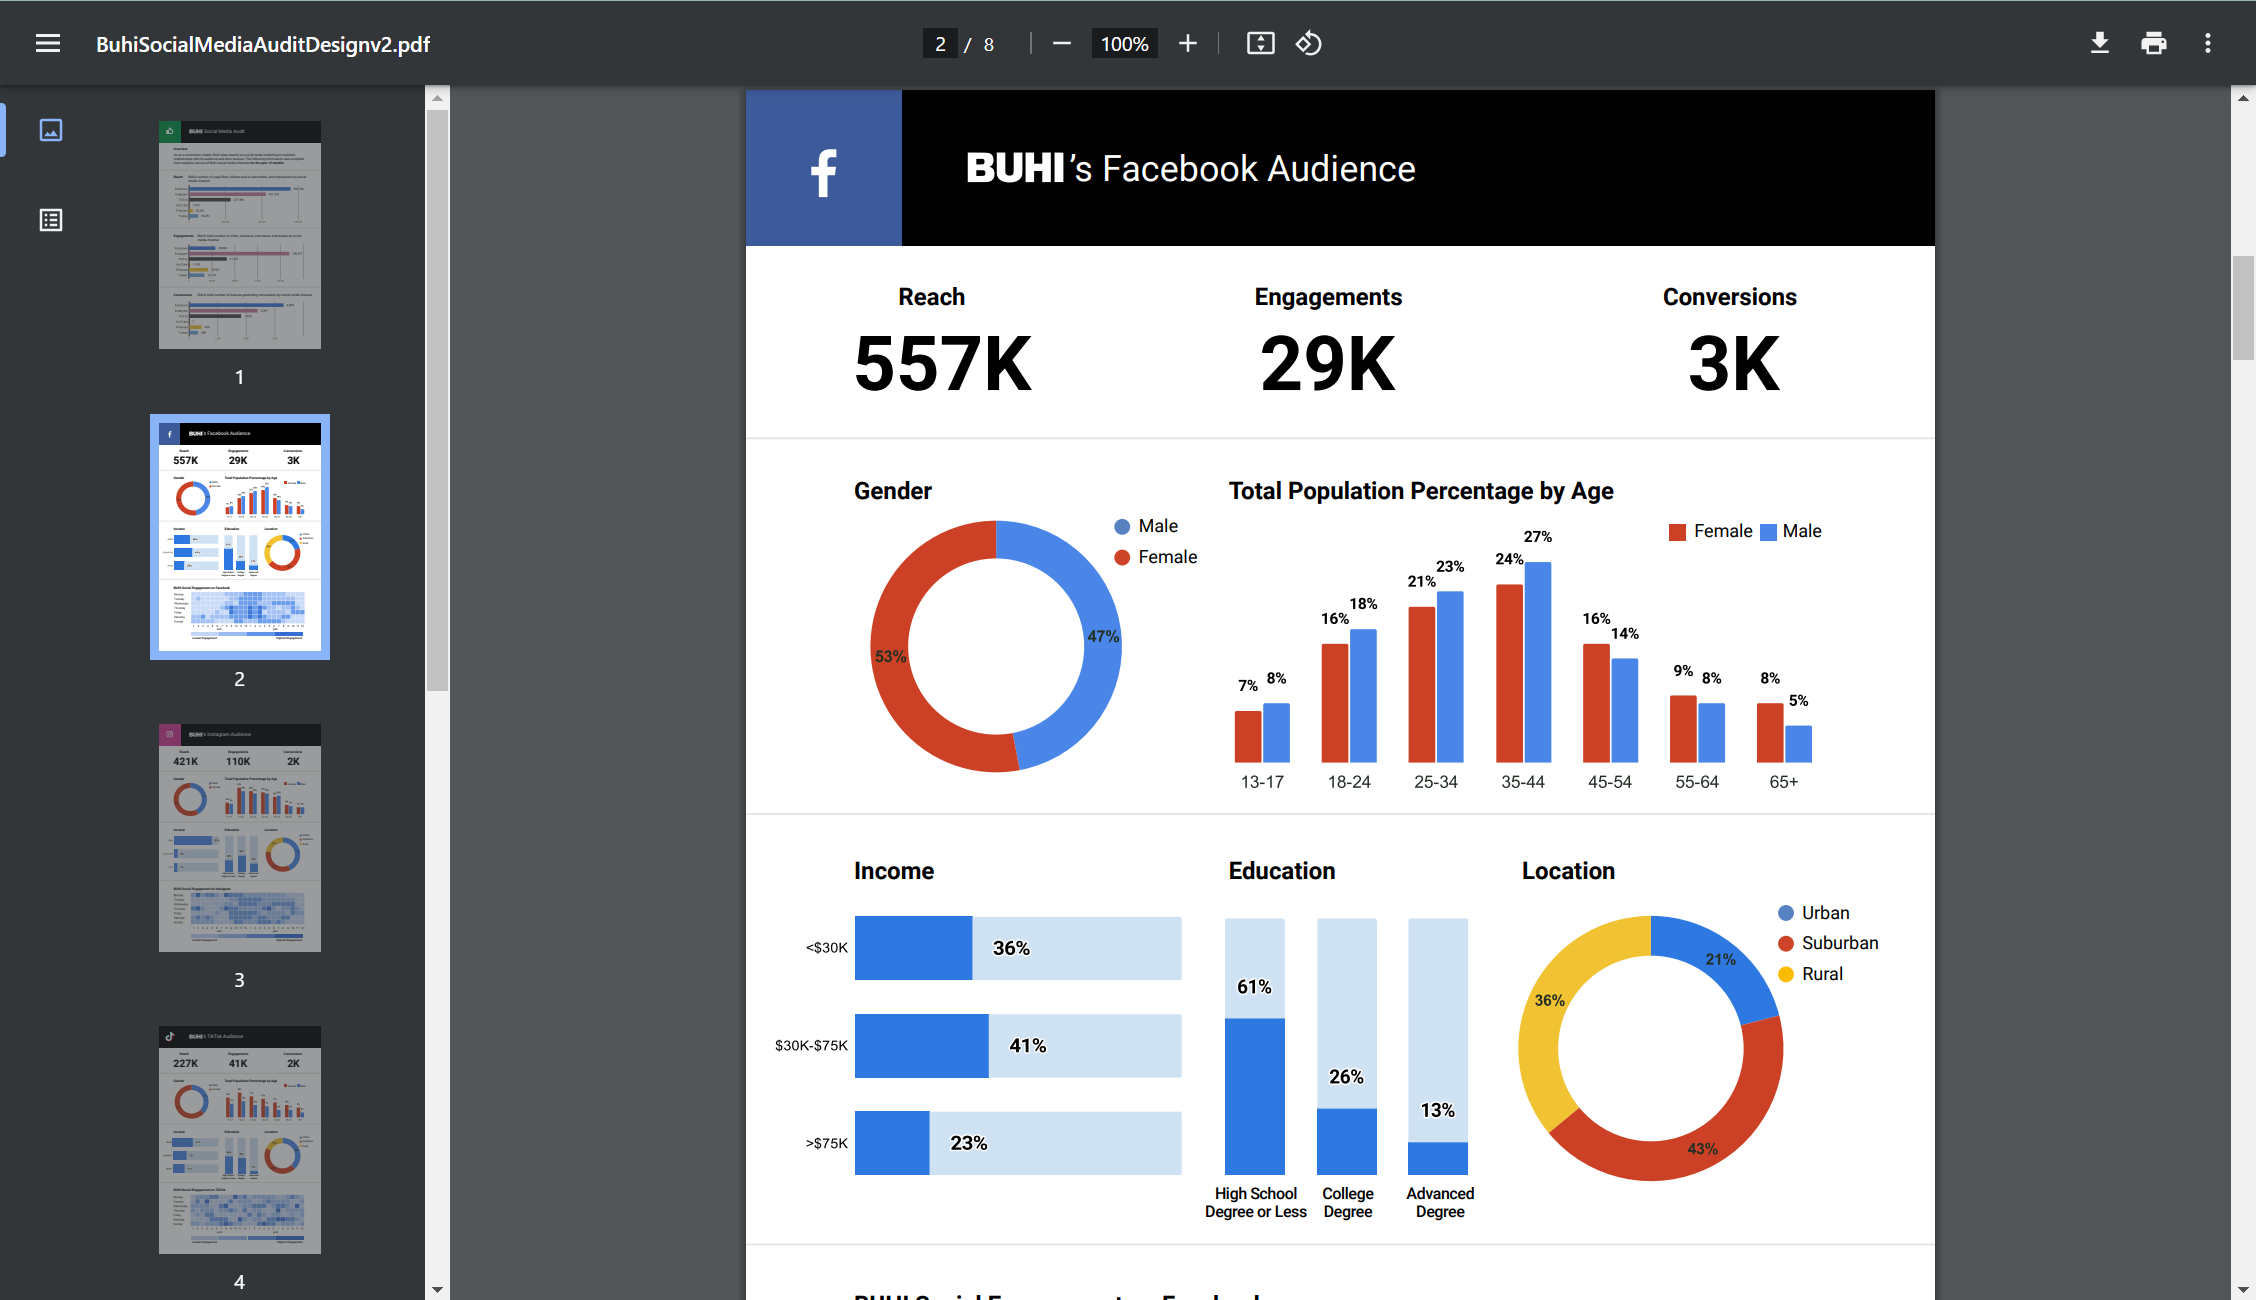Toggle the sidebar menu hamburger icon
Viewport: 2256px width, 1300px height.
(x=48, y=44)
